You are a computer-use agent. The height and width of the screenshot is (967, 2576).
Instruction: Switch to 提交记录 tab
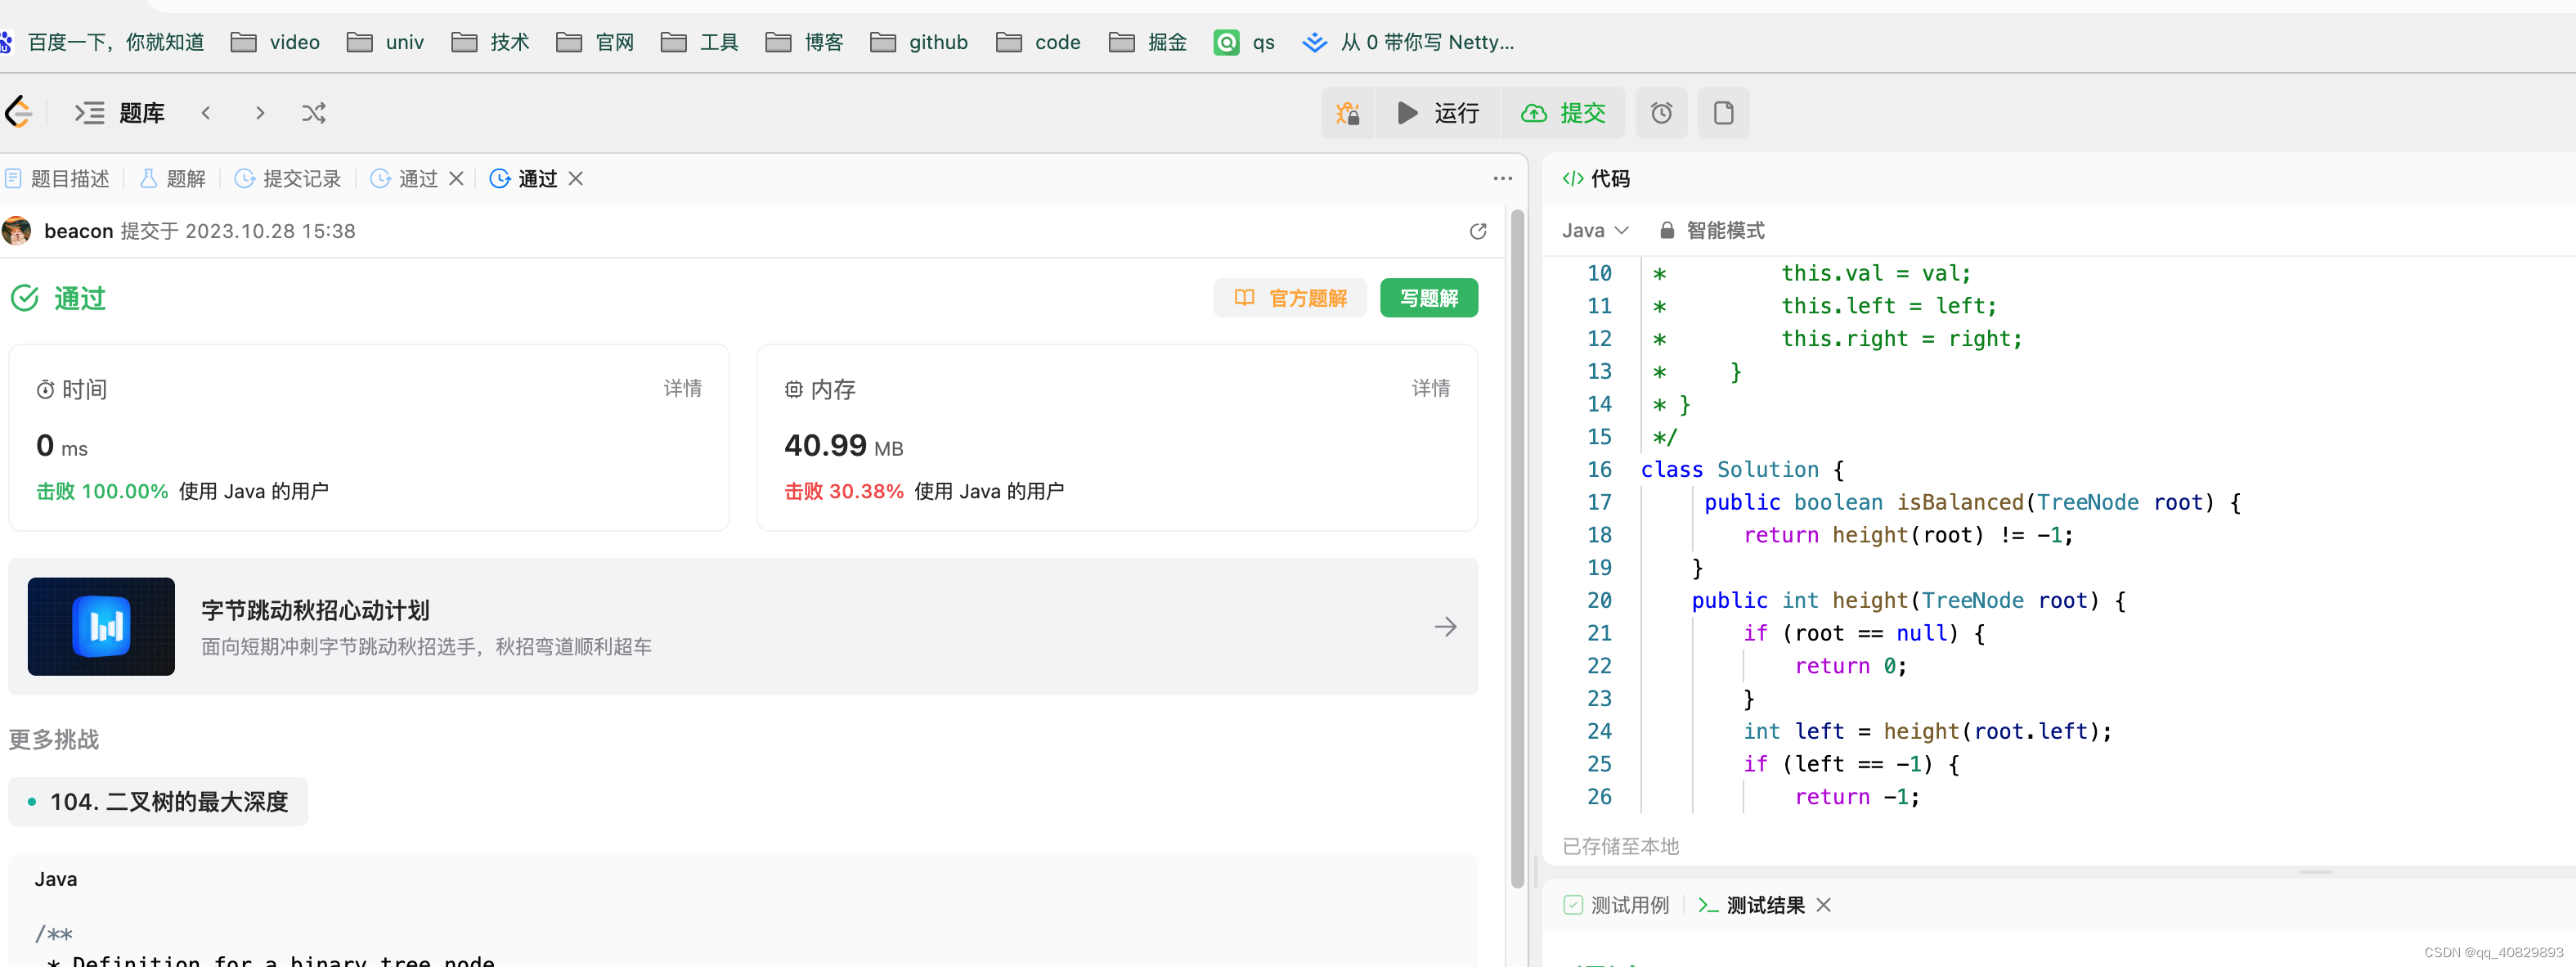click(x=288, y=179)
